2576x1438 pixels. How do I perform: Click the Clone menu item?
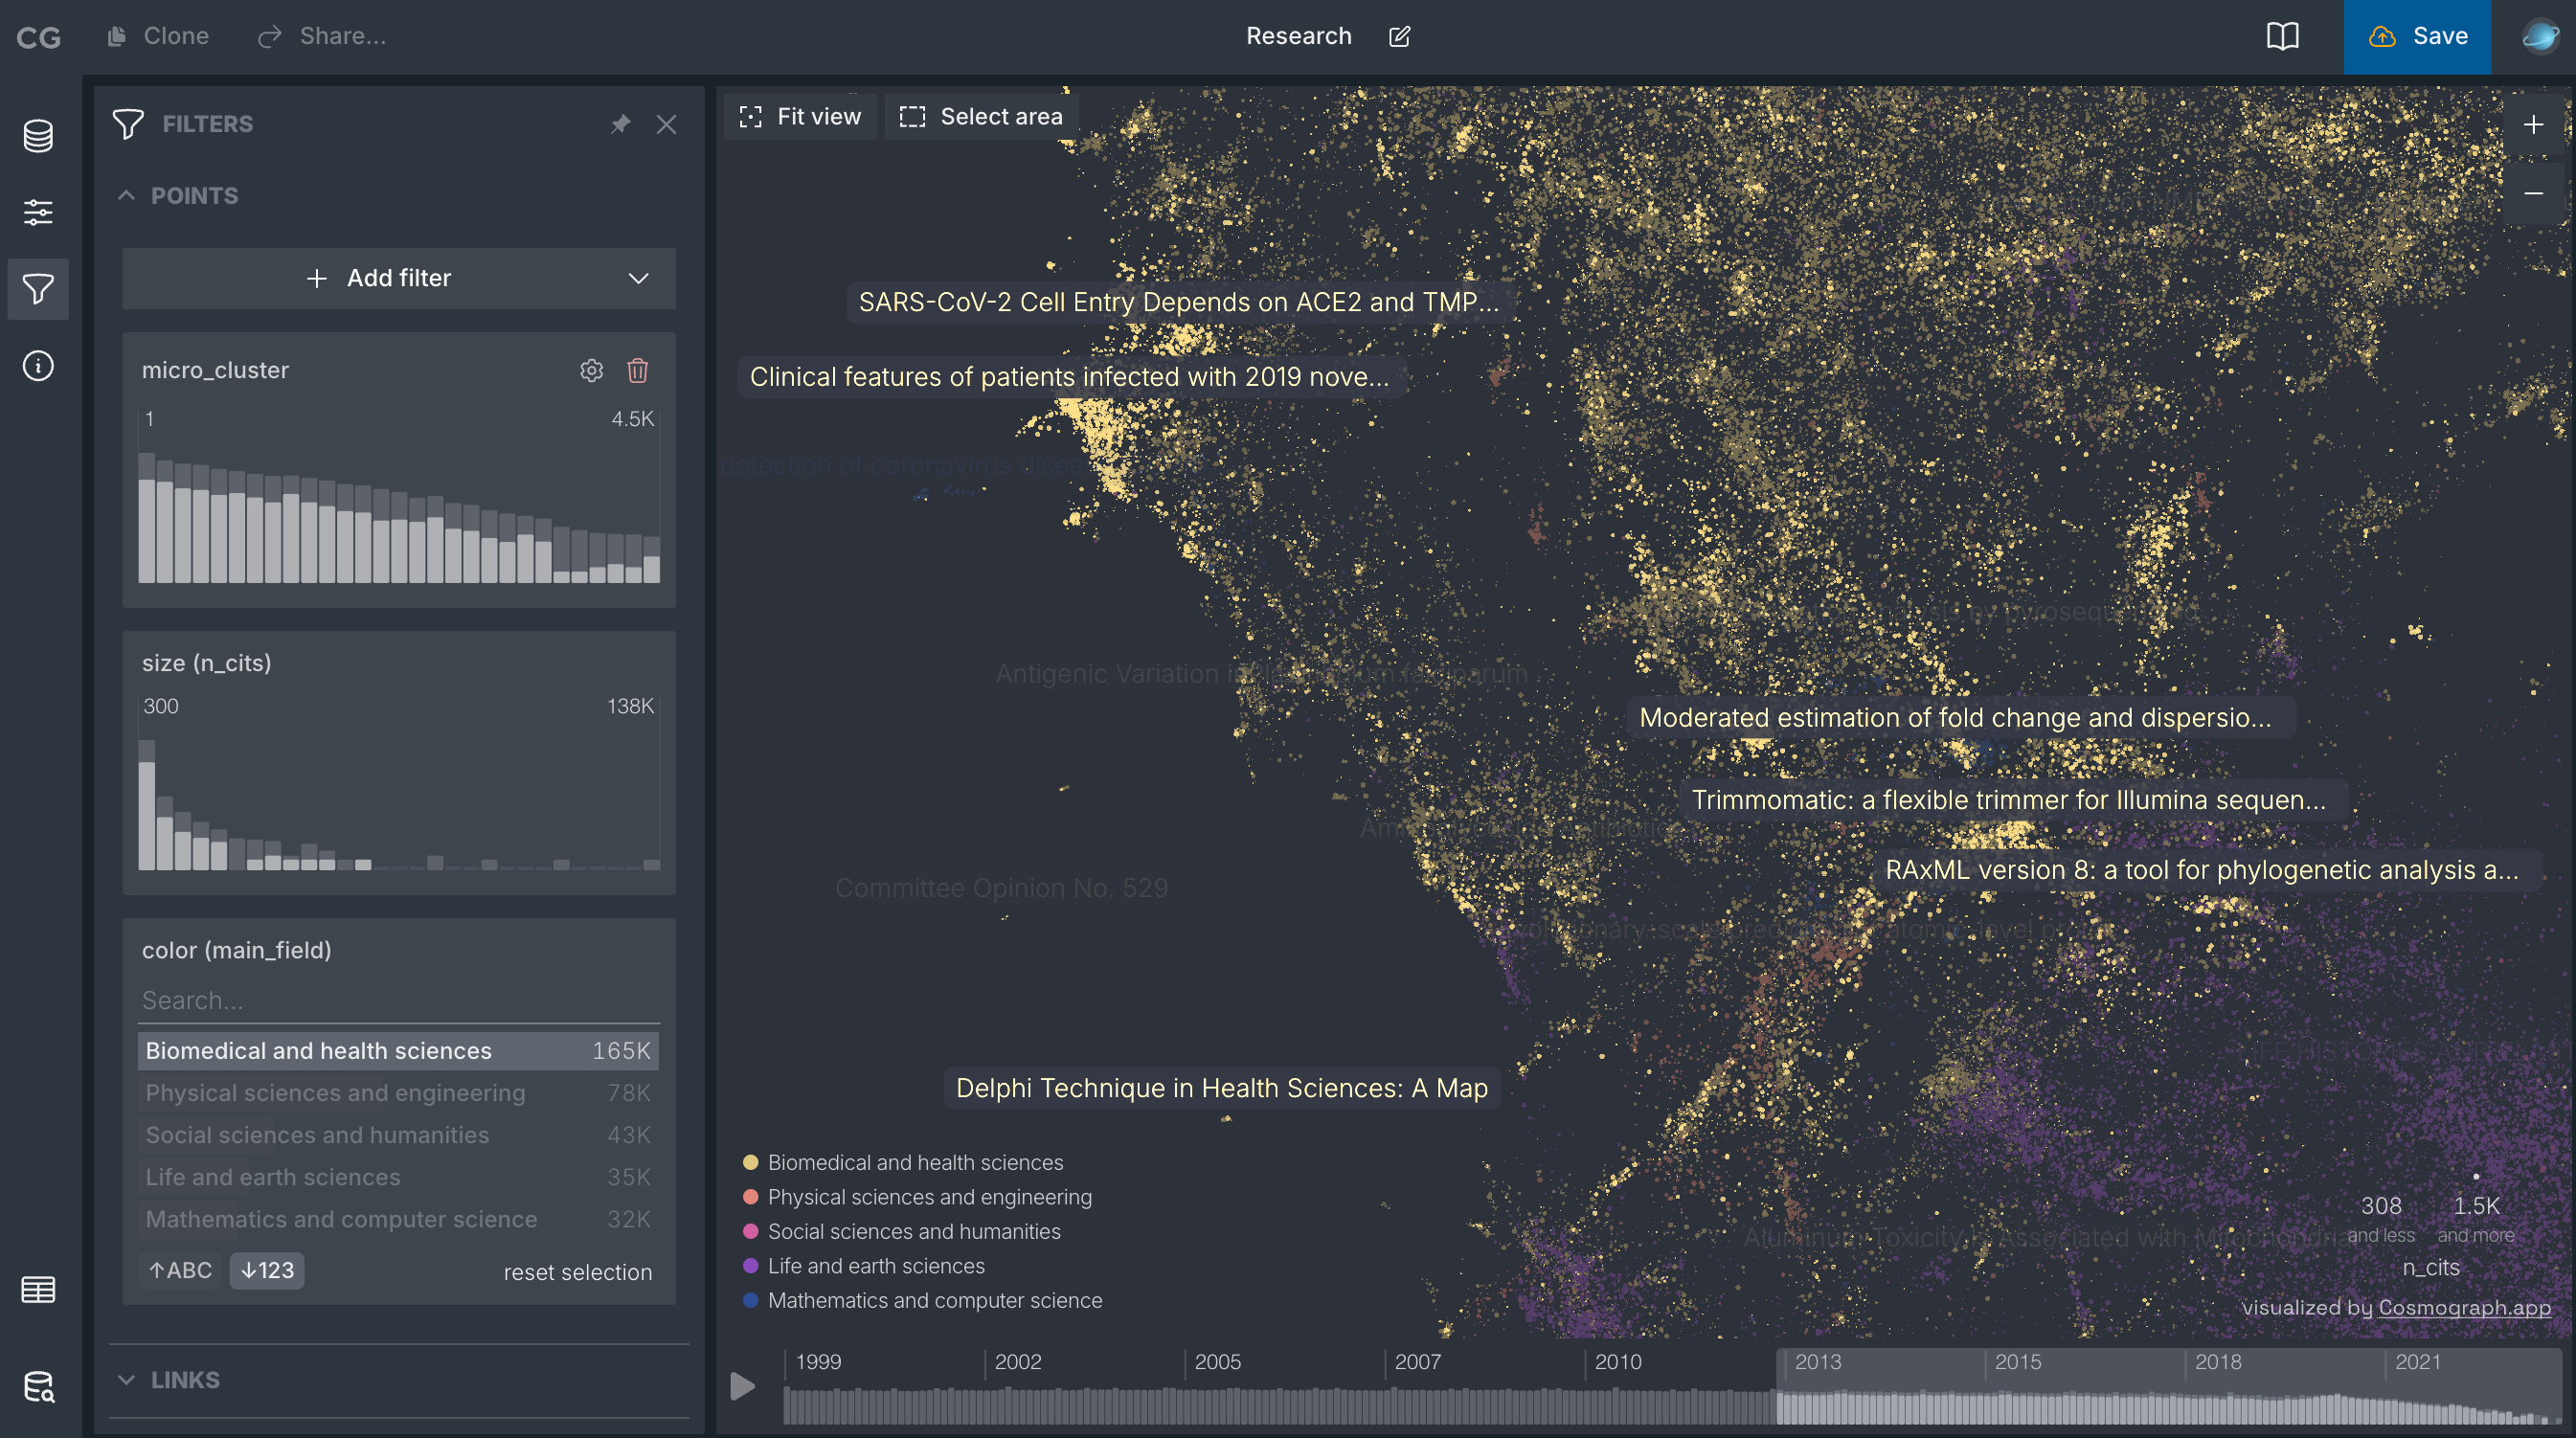point(160,36)
